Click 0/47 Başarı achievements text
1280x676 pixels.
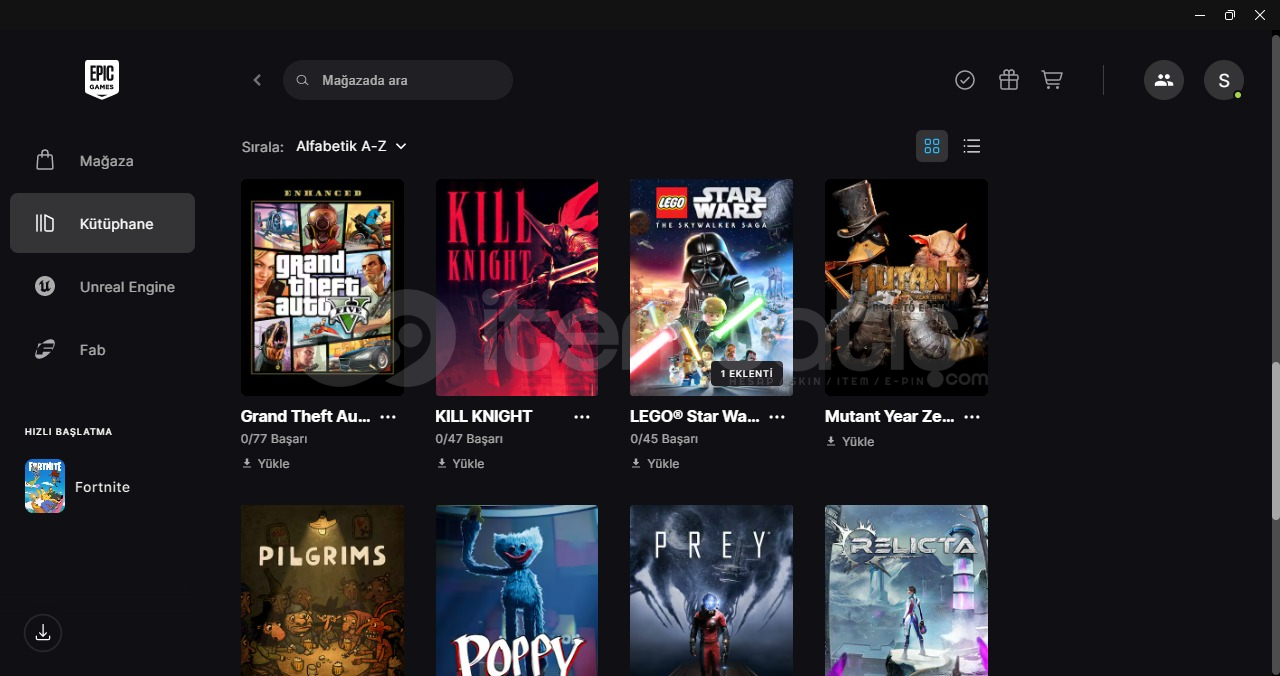[469, 439]
